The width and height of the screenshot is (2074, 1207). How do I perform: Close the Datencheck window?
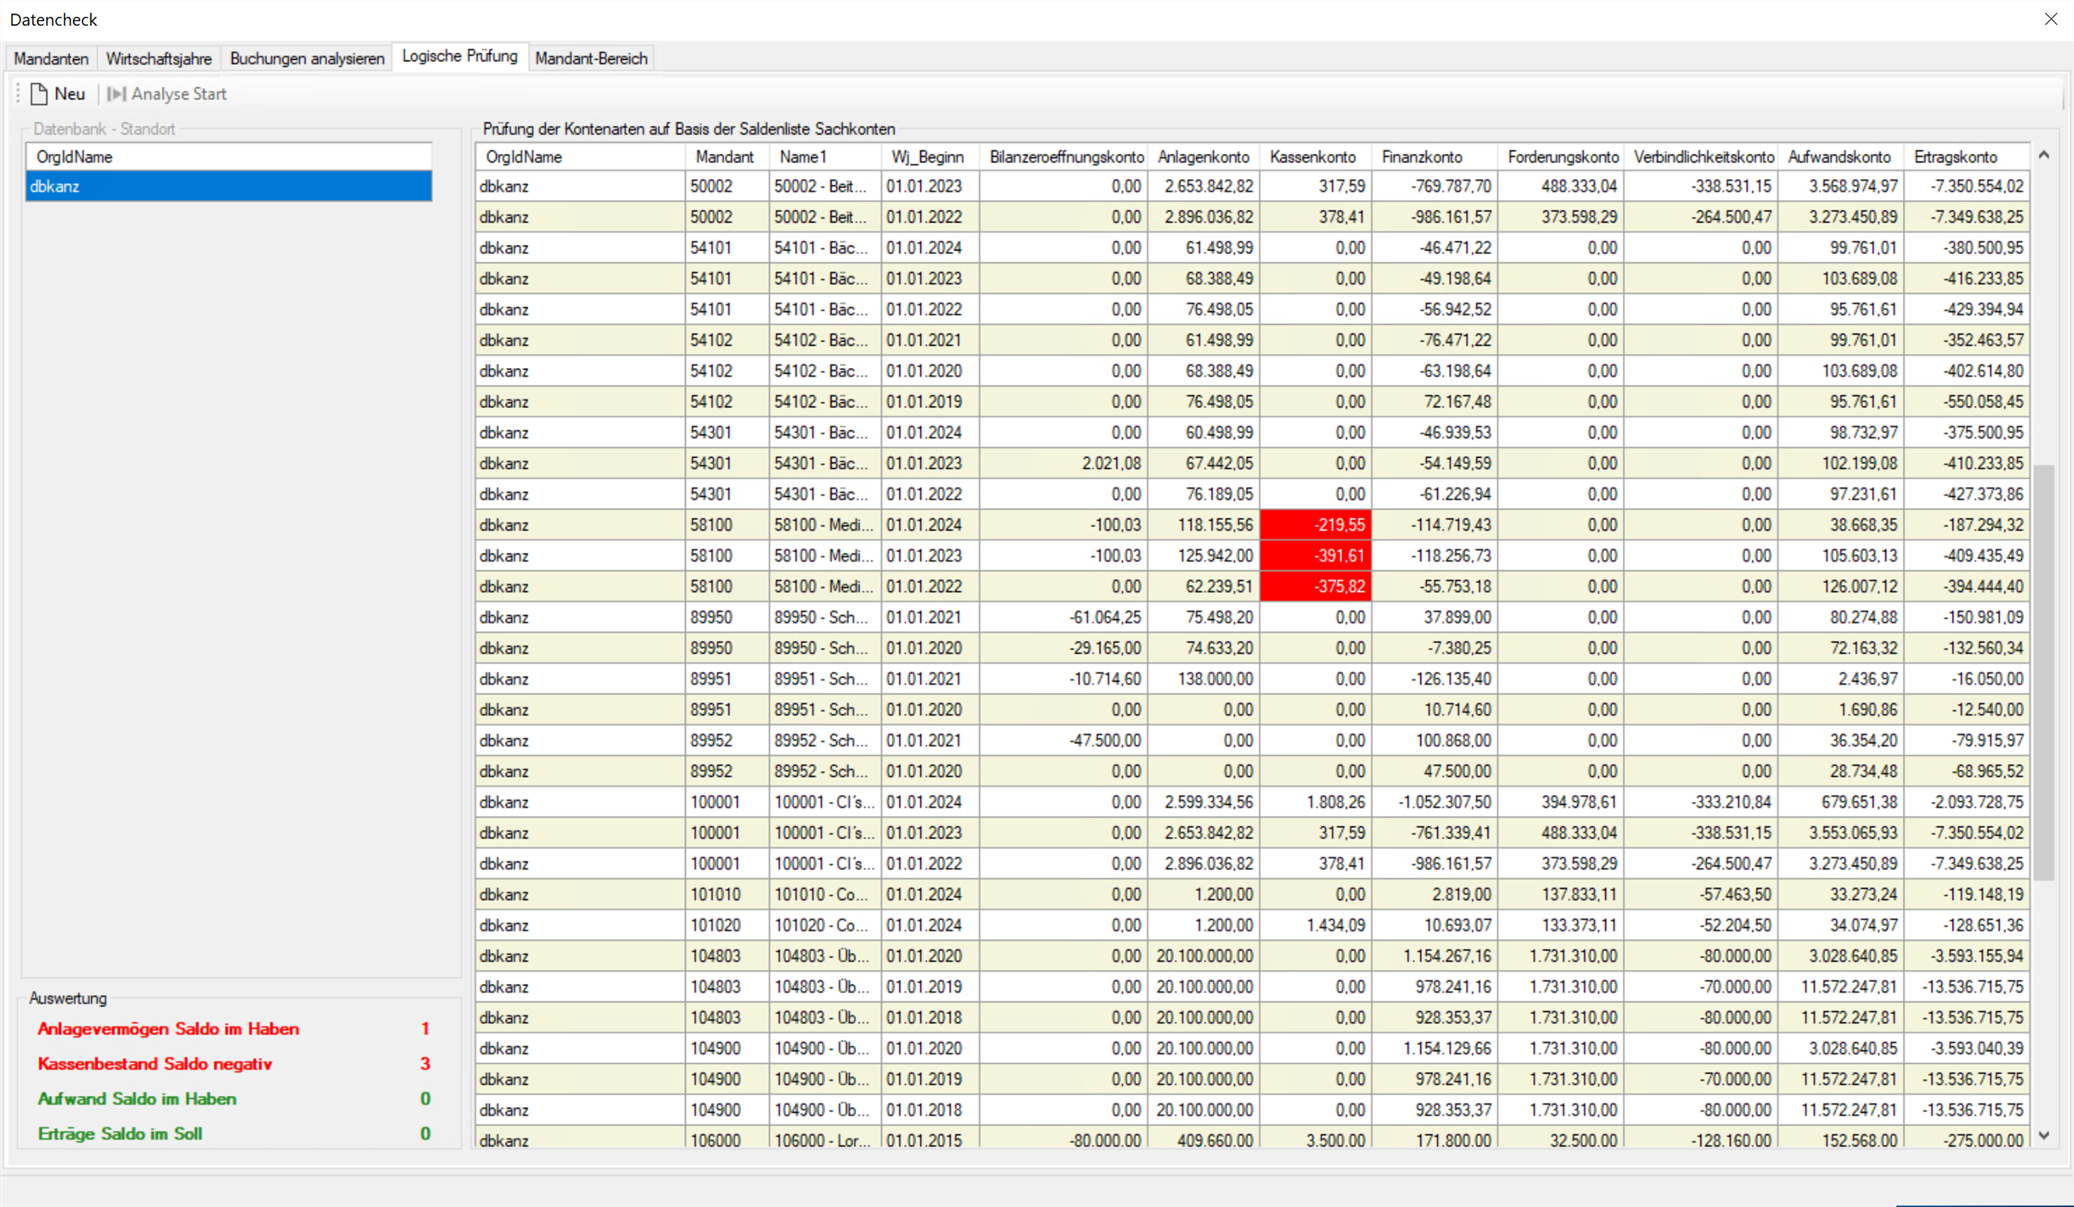(2051, 19)
